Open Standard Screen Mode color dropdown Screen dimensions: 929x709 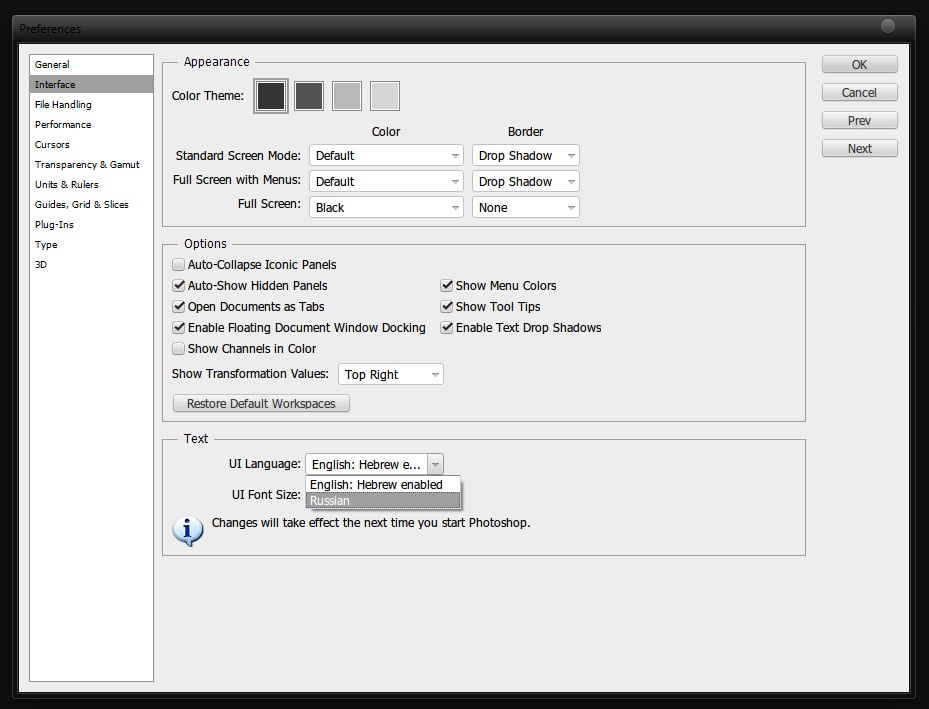click(x=386, y=156)
